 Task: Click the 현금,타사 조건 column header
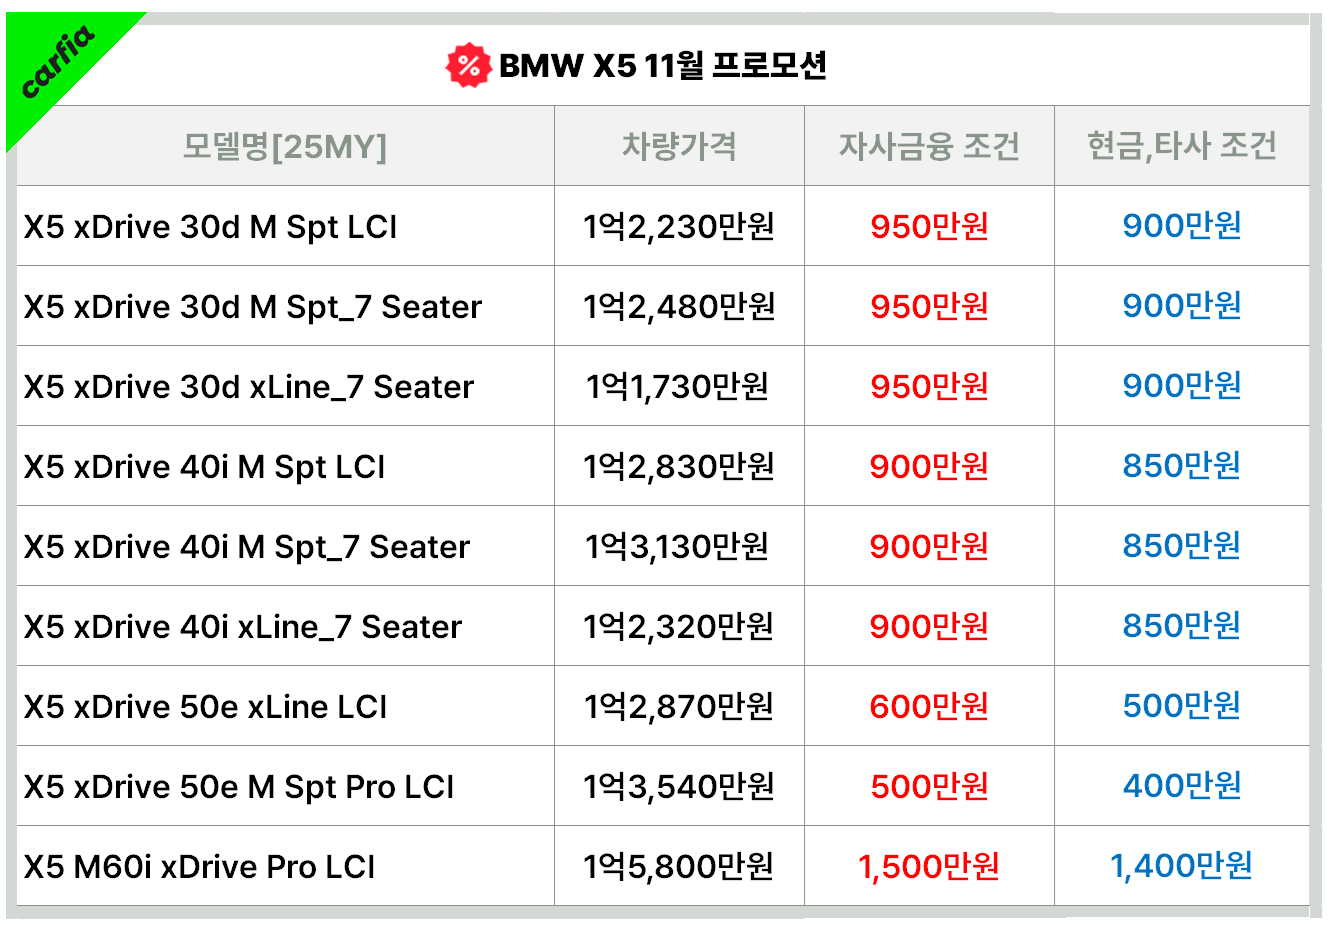tap(1181, 147)
